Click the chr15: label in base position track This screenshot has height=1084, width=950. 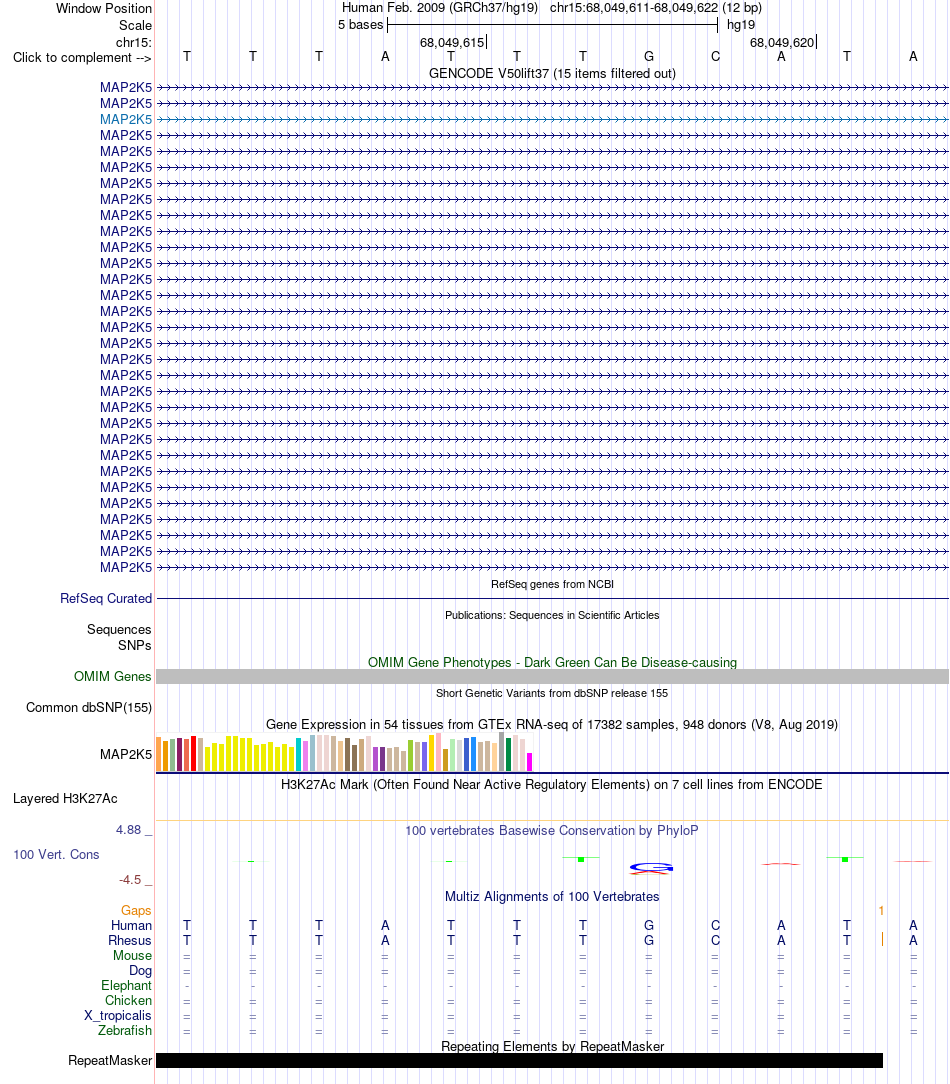pos(133,42)
